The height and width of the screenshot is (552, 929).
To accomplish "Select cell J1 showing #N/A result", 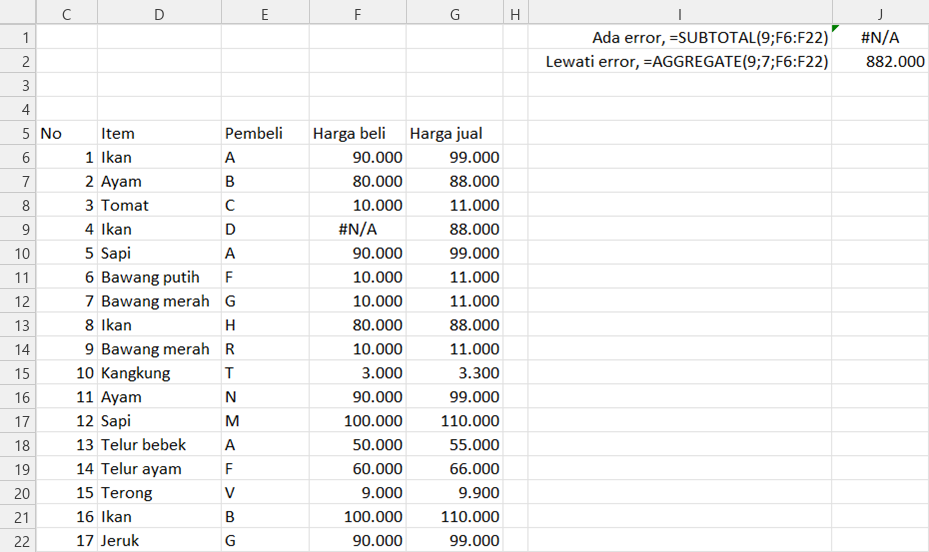I will (880, 37).
